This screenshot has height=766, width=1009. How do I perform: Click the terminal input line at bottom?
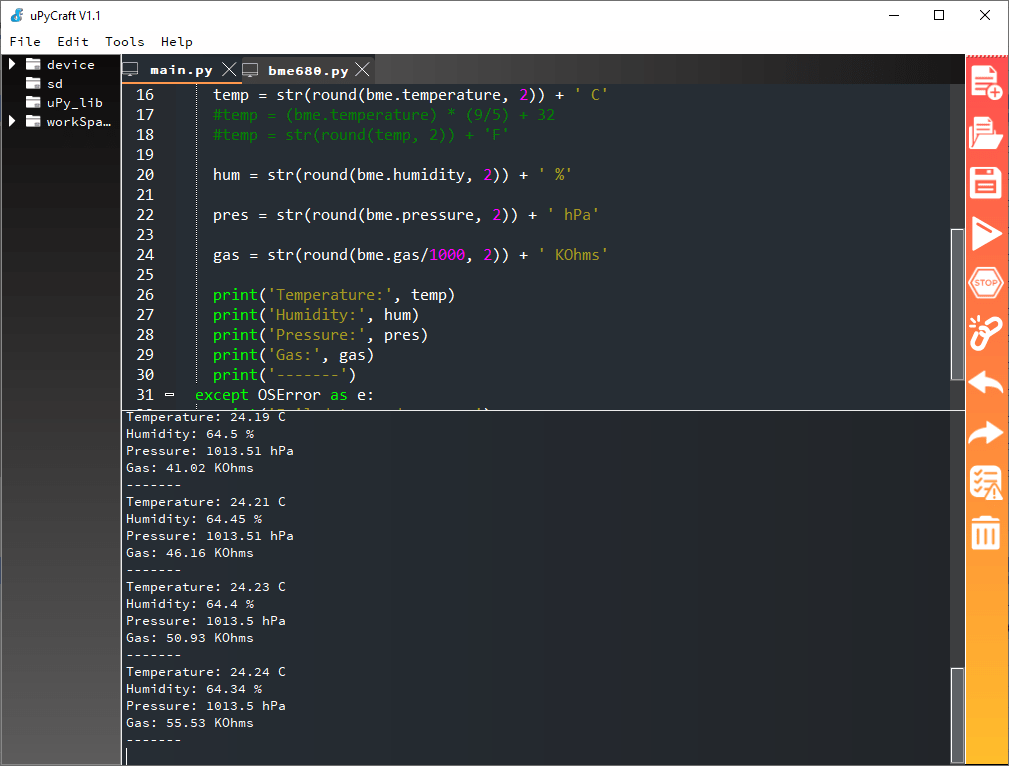(500, 756)
